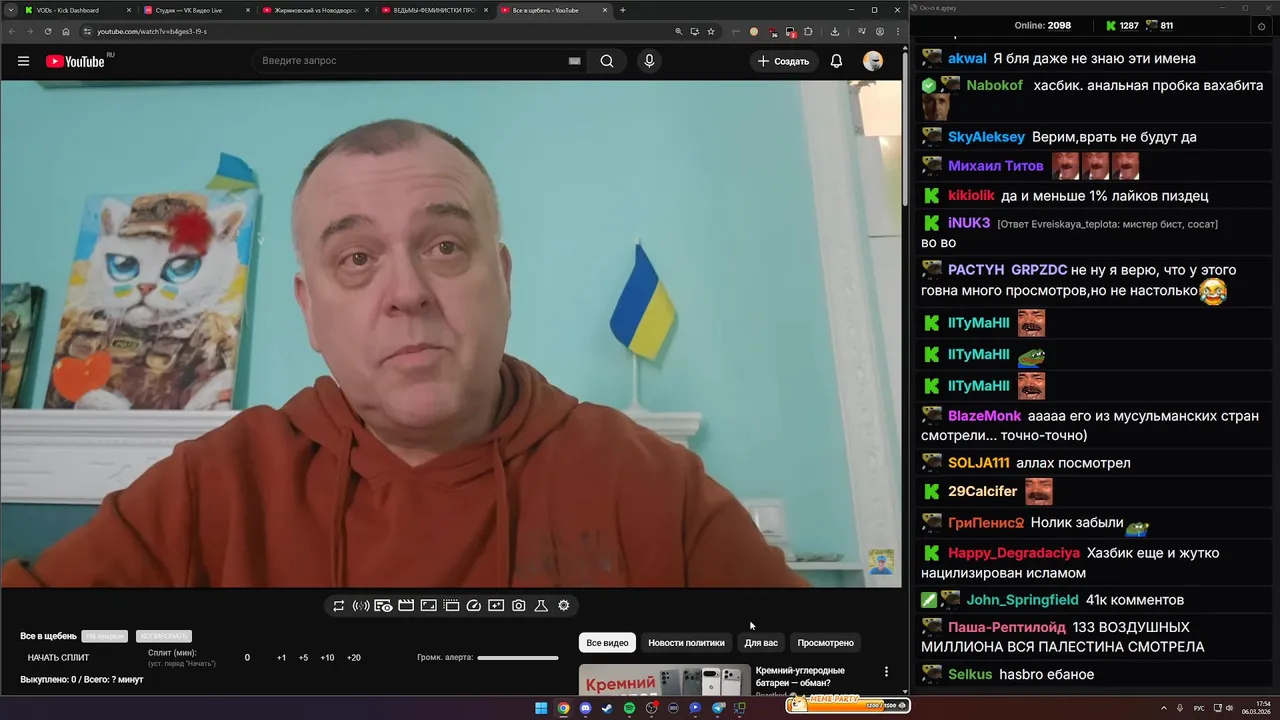
Task: Add five minutes with the +5 button
Action: tap(303, 658)
